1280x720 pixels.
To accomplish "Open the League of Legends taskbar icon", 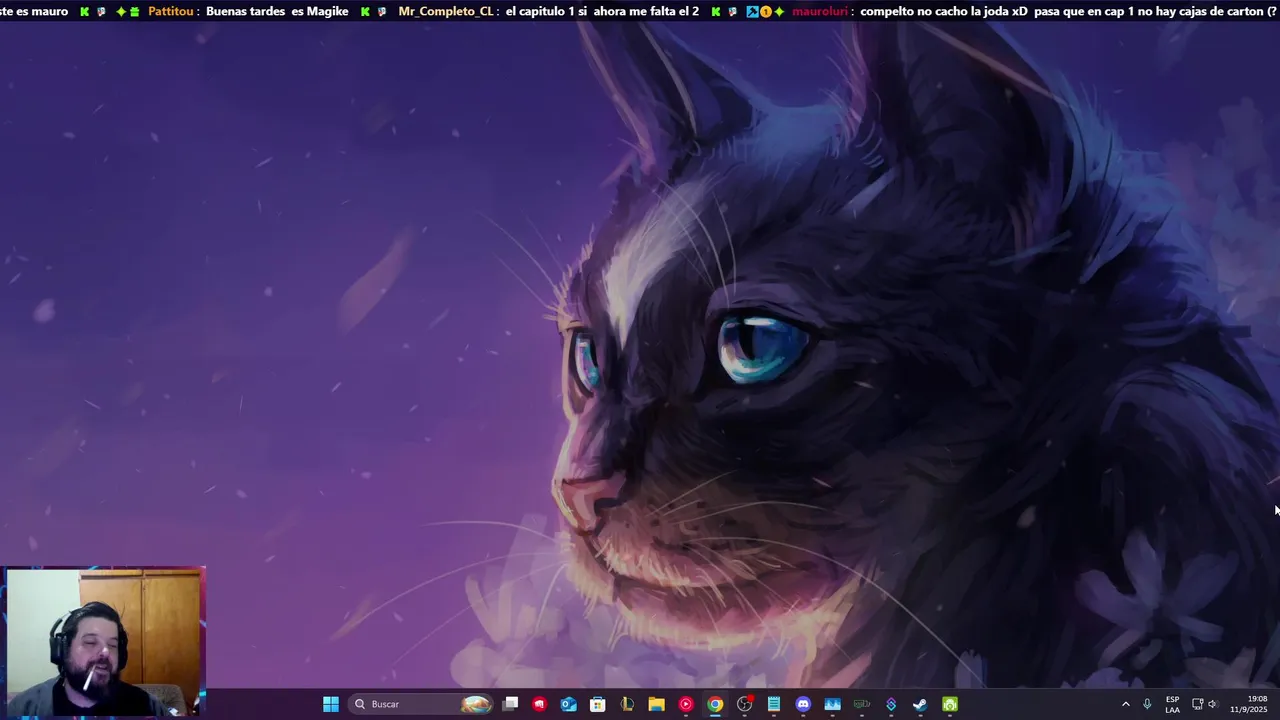I will [x=627, y=704].
